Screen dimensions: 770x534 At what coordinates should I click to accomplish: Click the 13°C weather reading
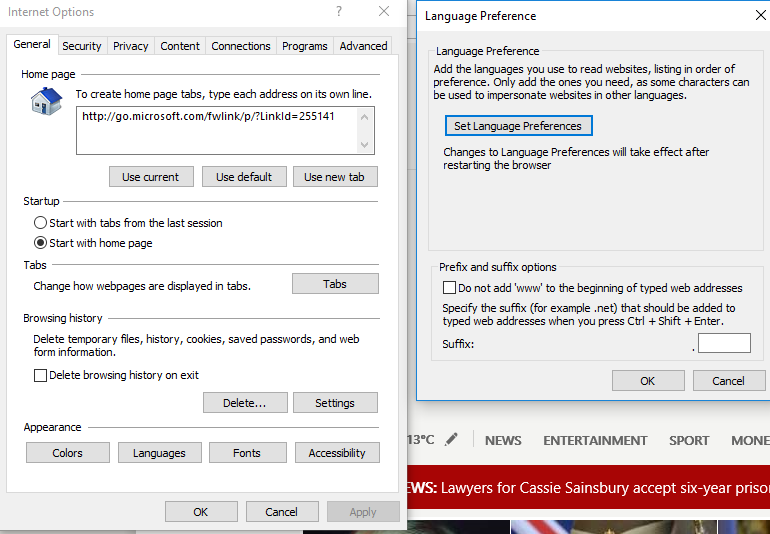click(421, 439)
